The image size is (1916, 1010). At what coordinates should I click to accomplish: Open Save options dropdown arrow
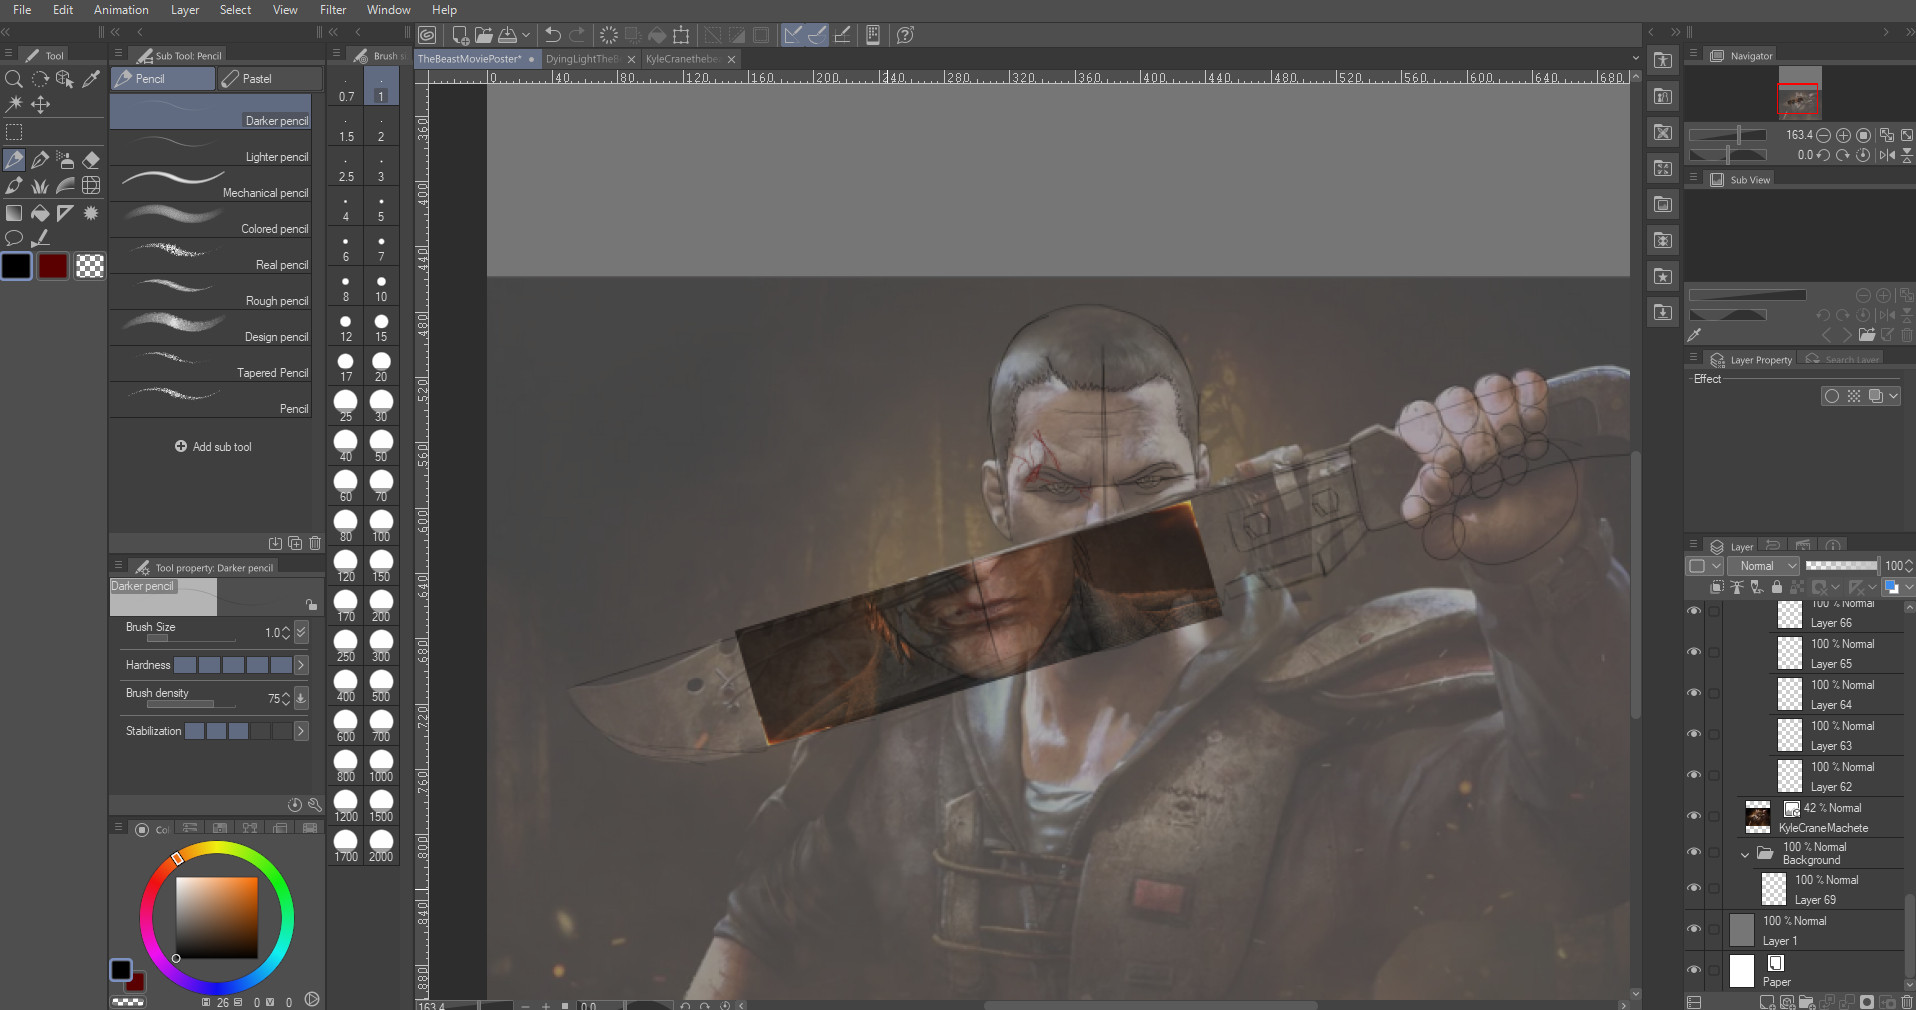click(526, 35)
